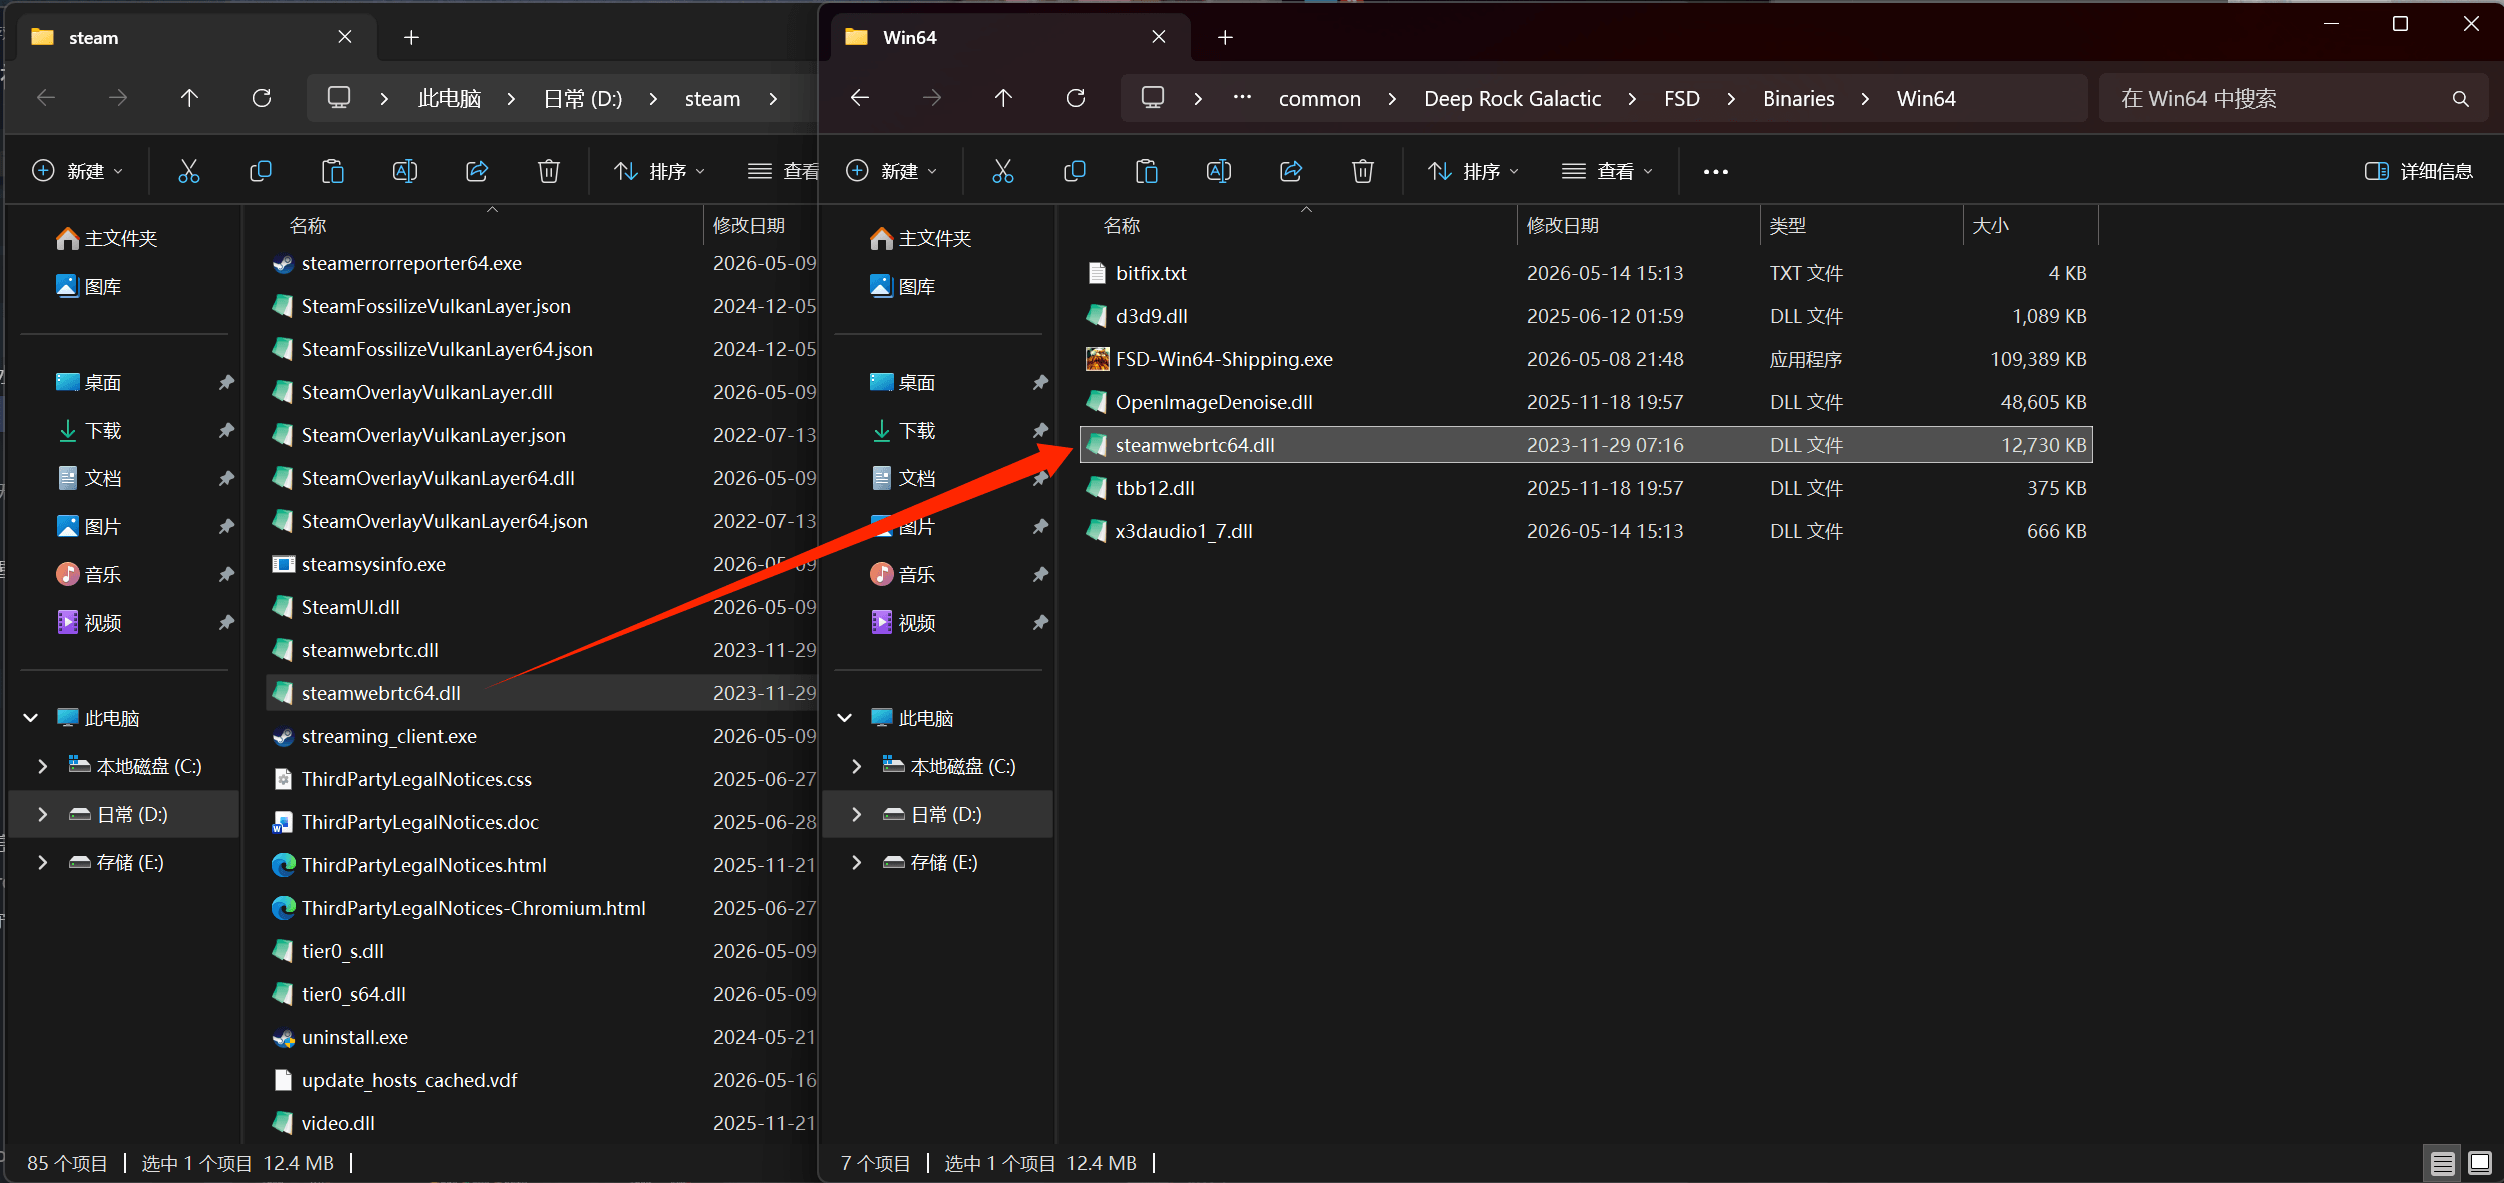Toggle the 详细信息 details pane

(2418, 171)
